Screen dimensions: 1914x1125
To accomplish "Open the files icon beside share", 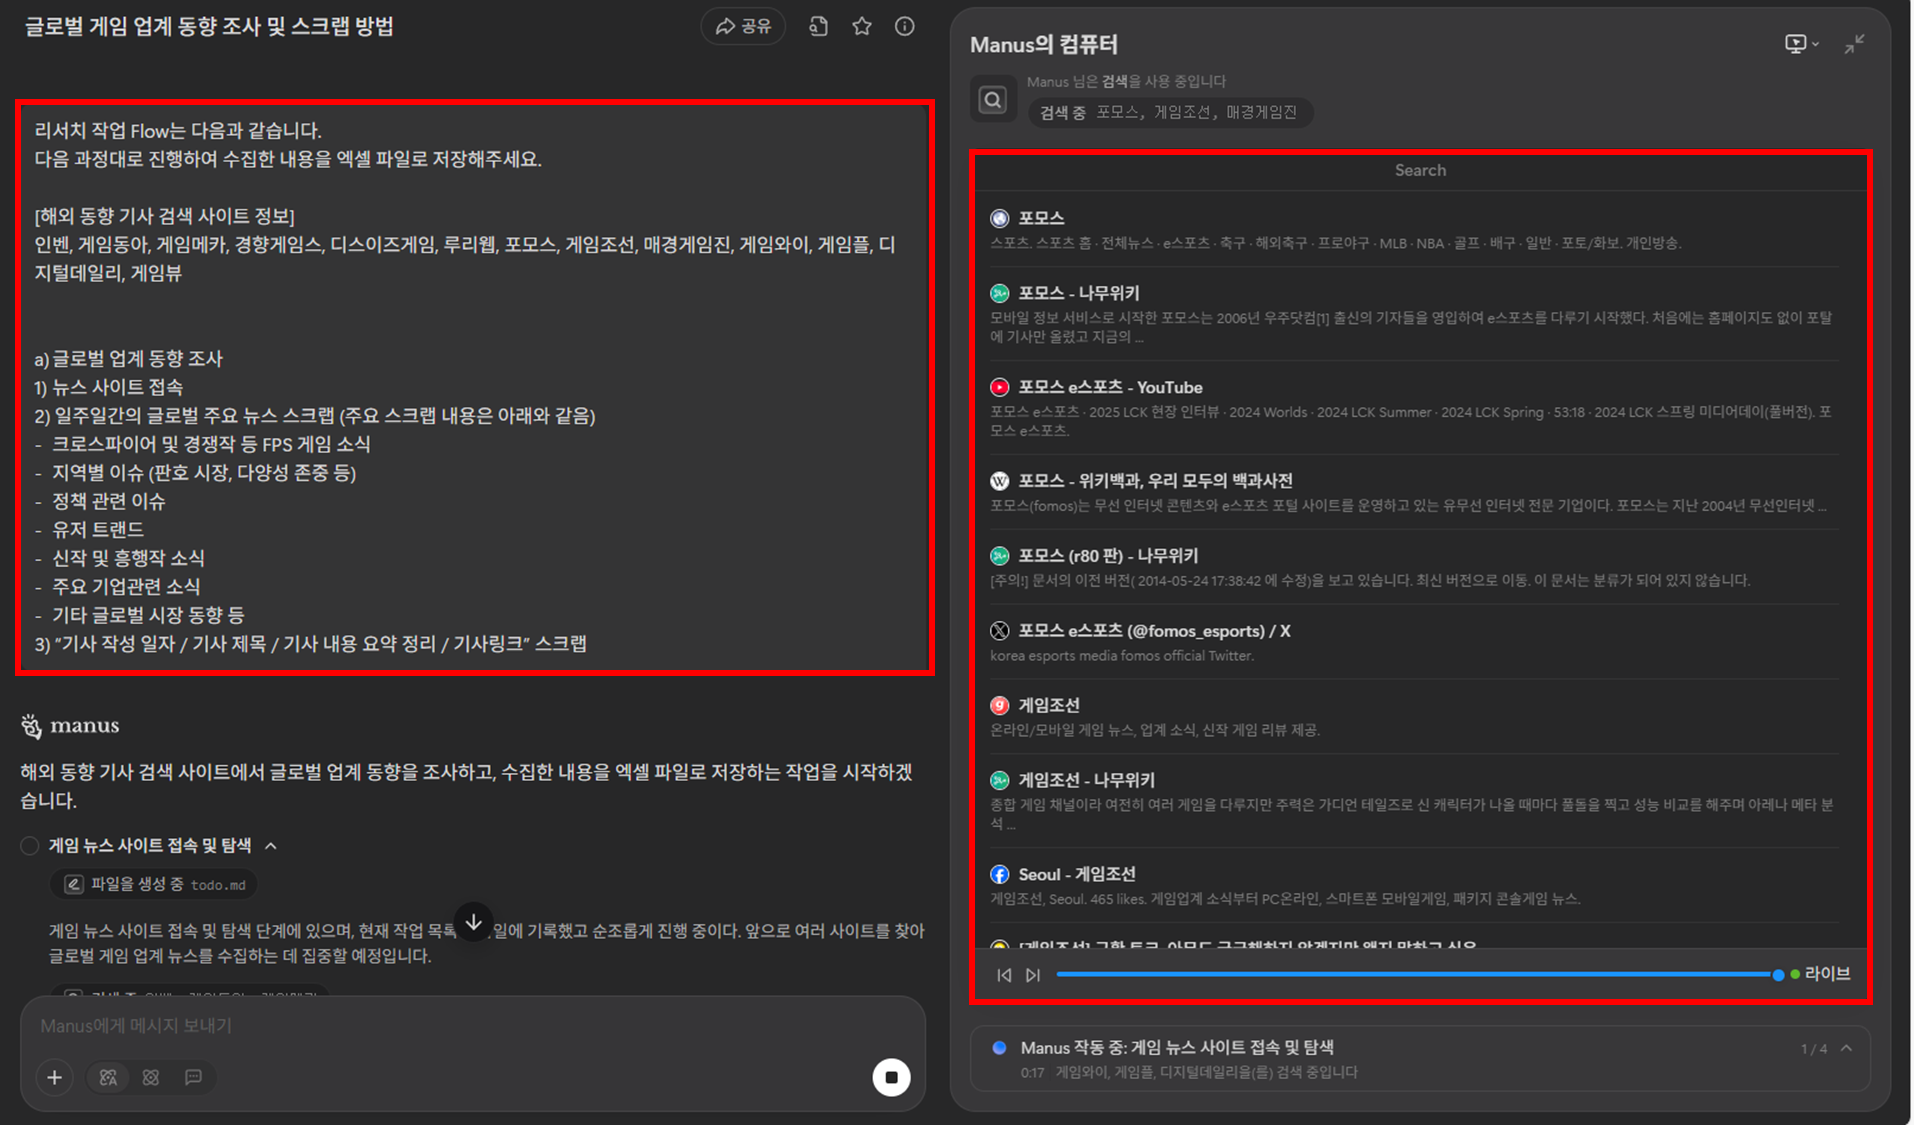I will [818, 26].
